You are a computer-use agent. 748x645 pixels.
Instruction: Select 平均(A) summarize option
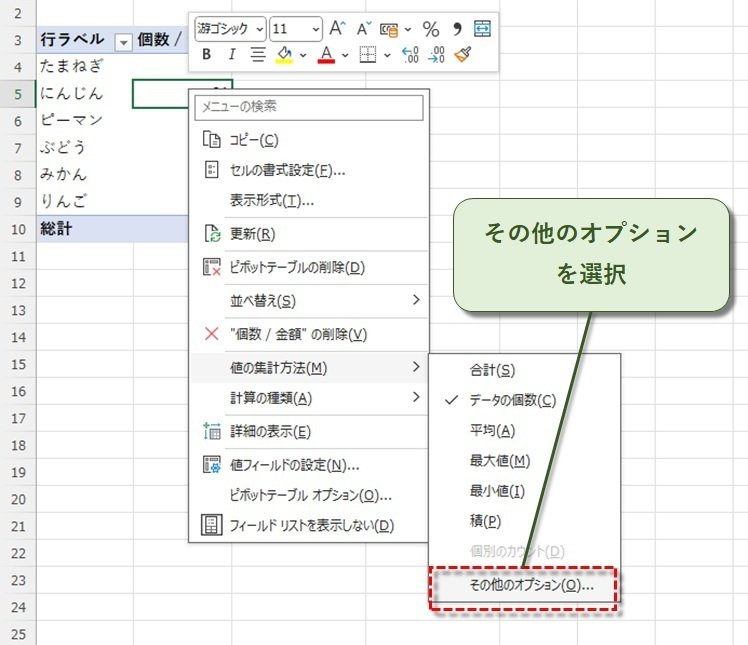click(x=524, y=431)
